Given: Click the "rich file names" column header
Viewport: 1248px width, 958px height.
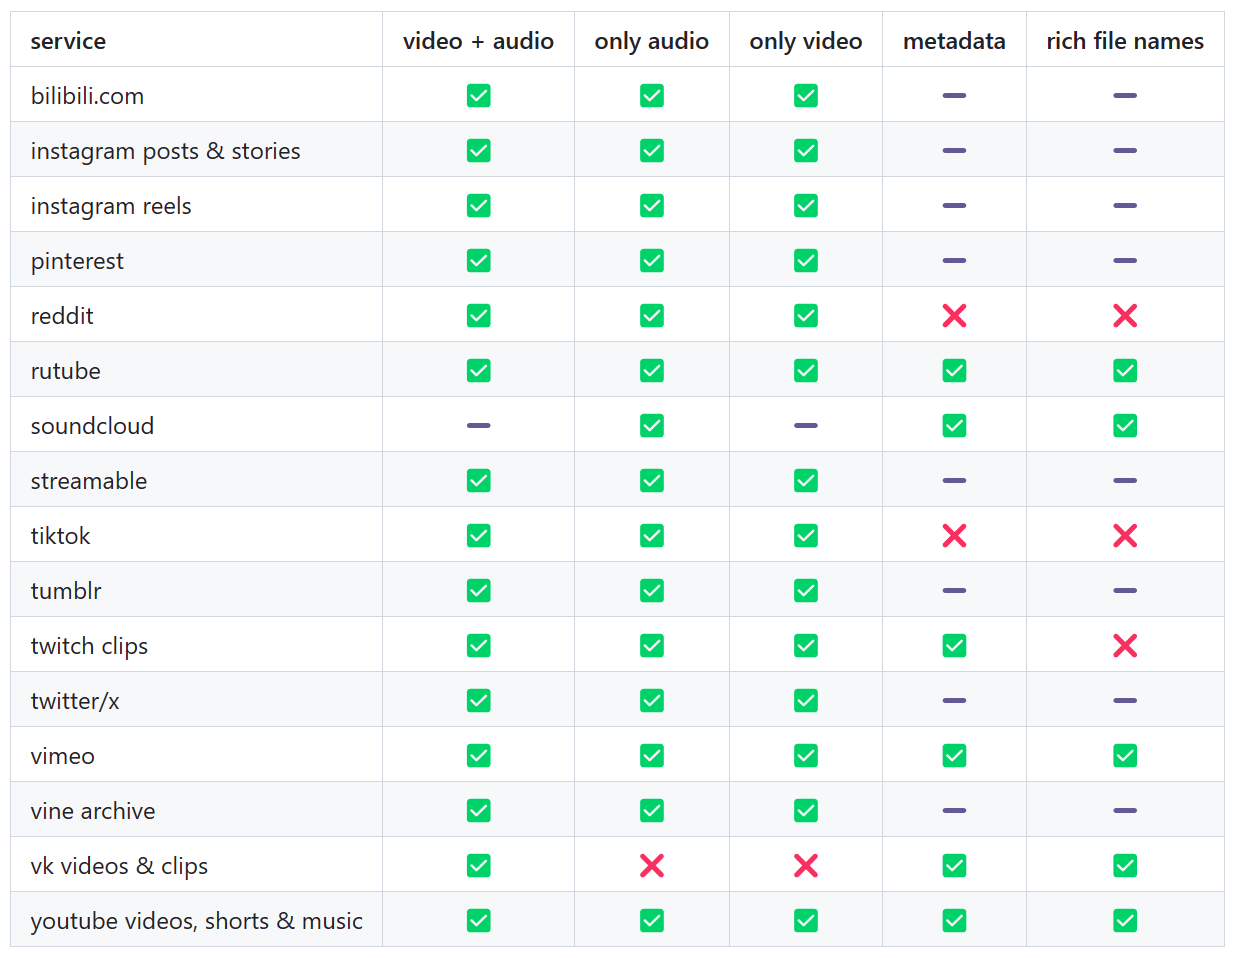Looking at the screenshot, I should [1125, 41].
